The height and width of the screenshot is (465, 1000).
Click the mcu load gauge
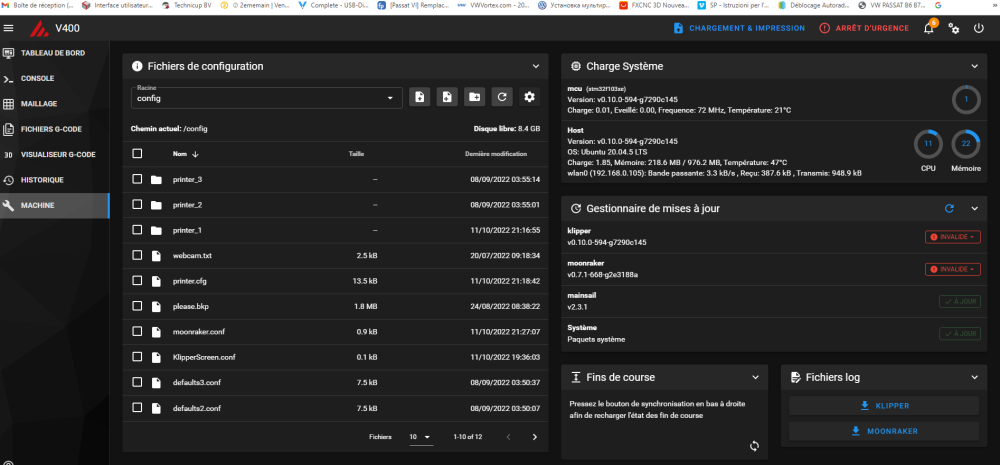966,99
